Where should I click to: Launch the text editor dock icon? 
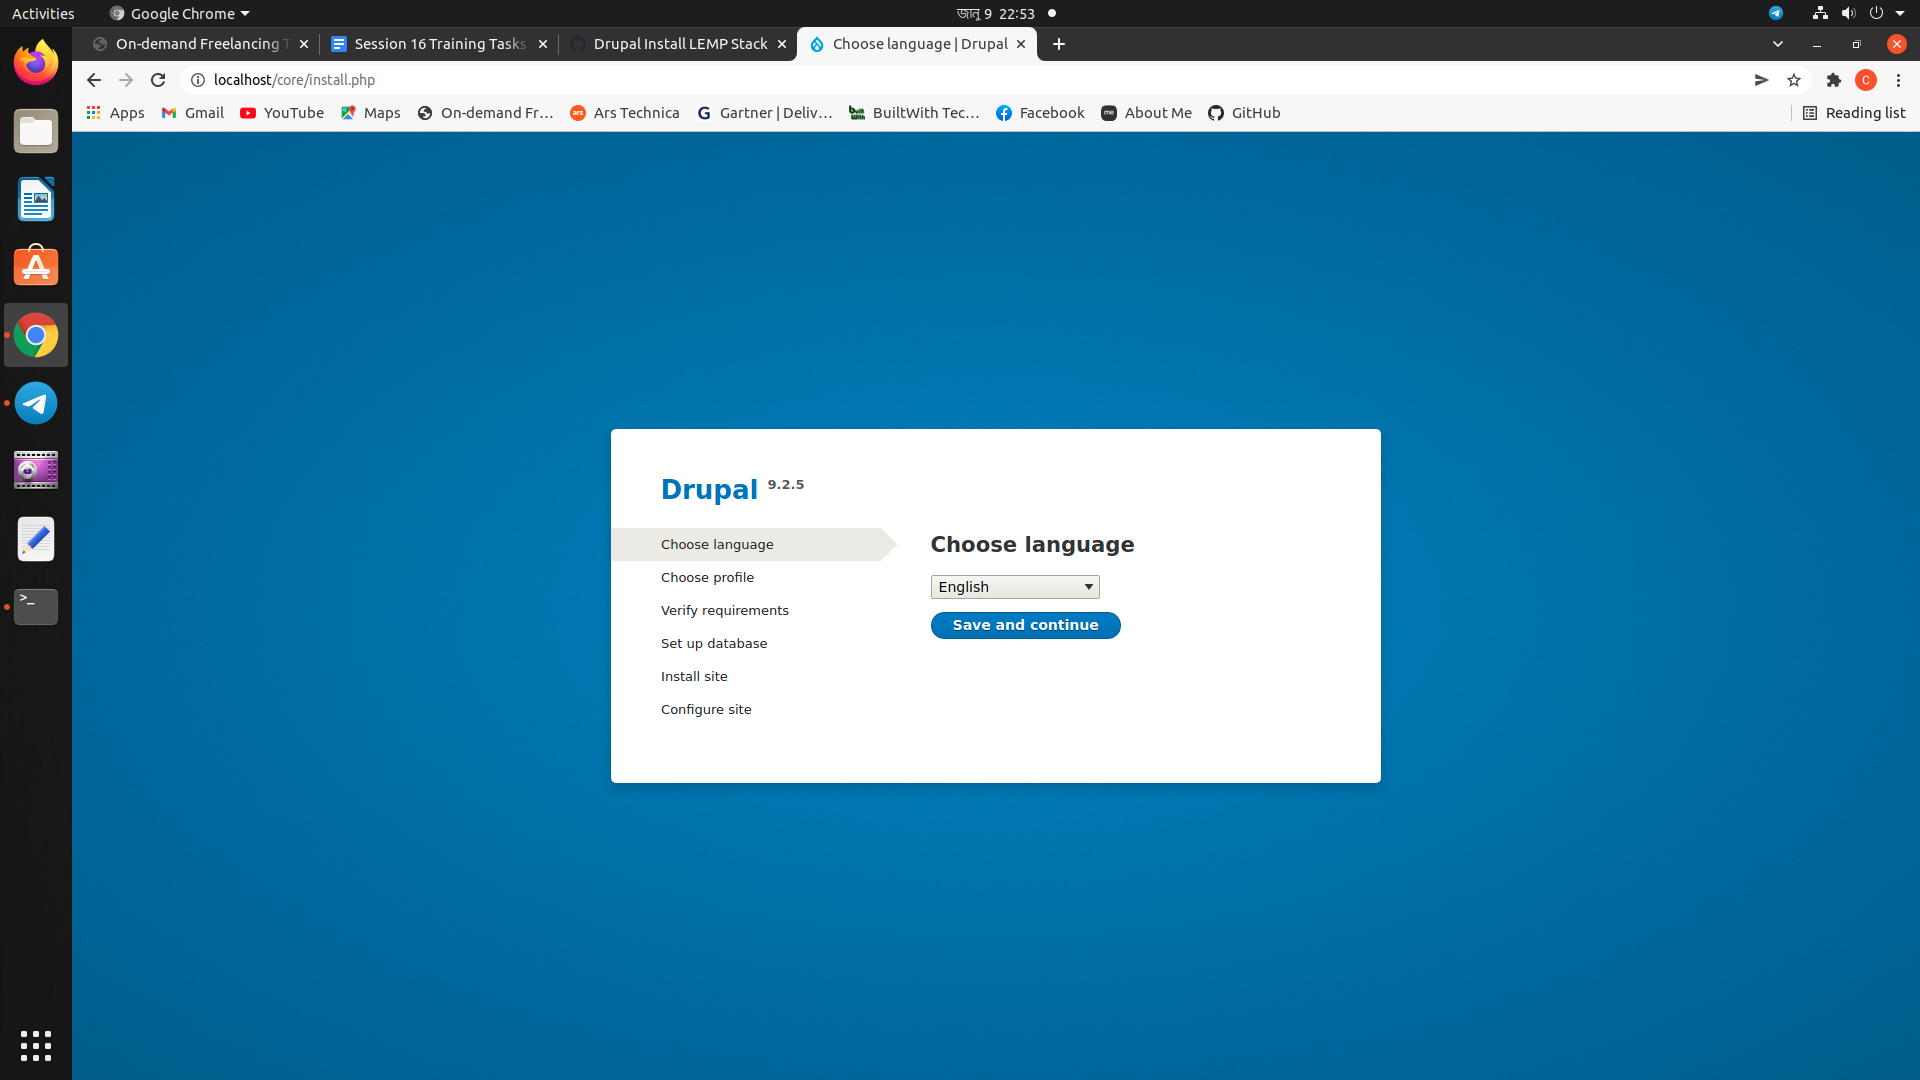click(x=36, y=539)
